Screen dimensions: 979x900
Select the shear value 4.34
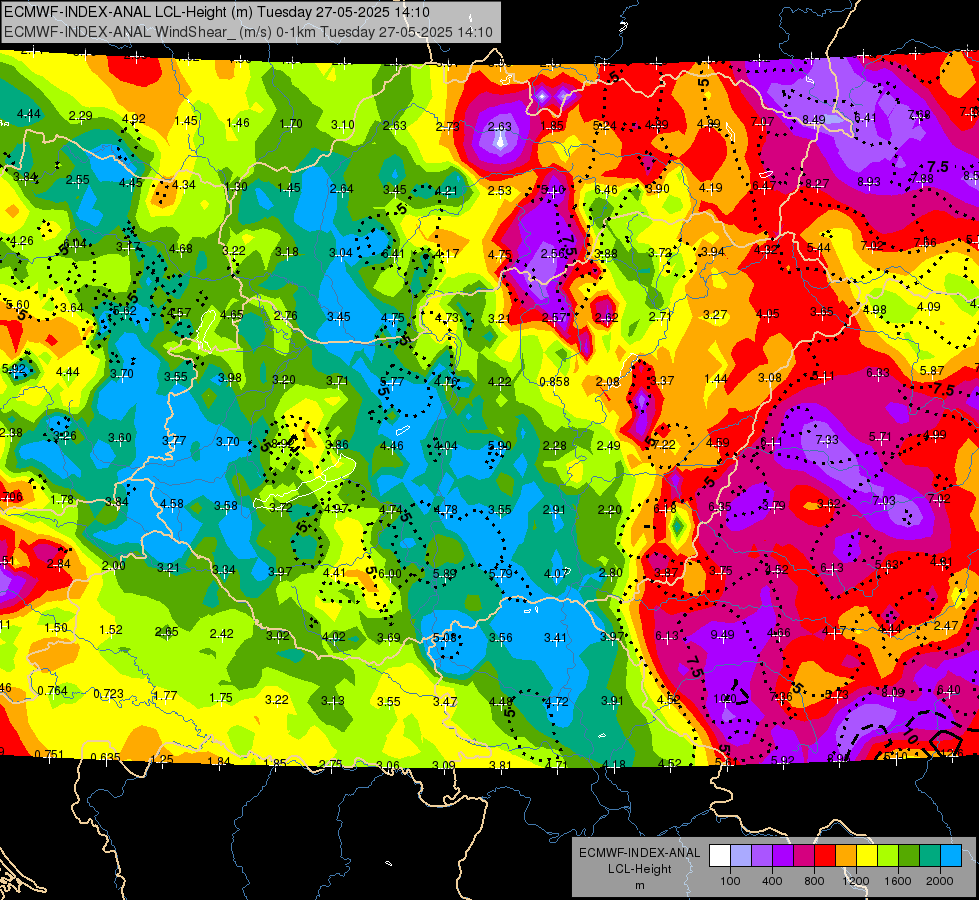click(184, 184)
